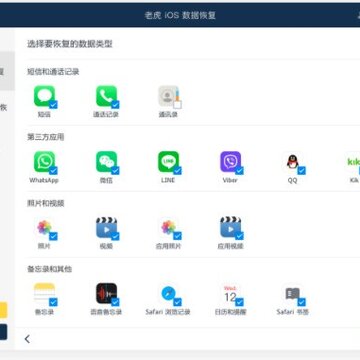This screenshot has height=360, width=360.
Task: Uncheck the 通话记录 checkbox
Action: click(115, 105)
